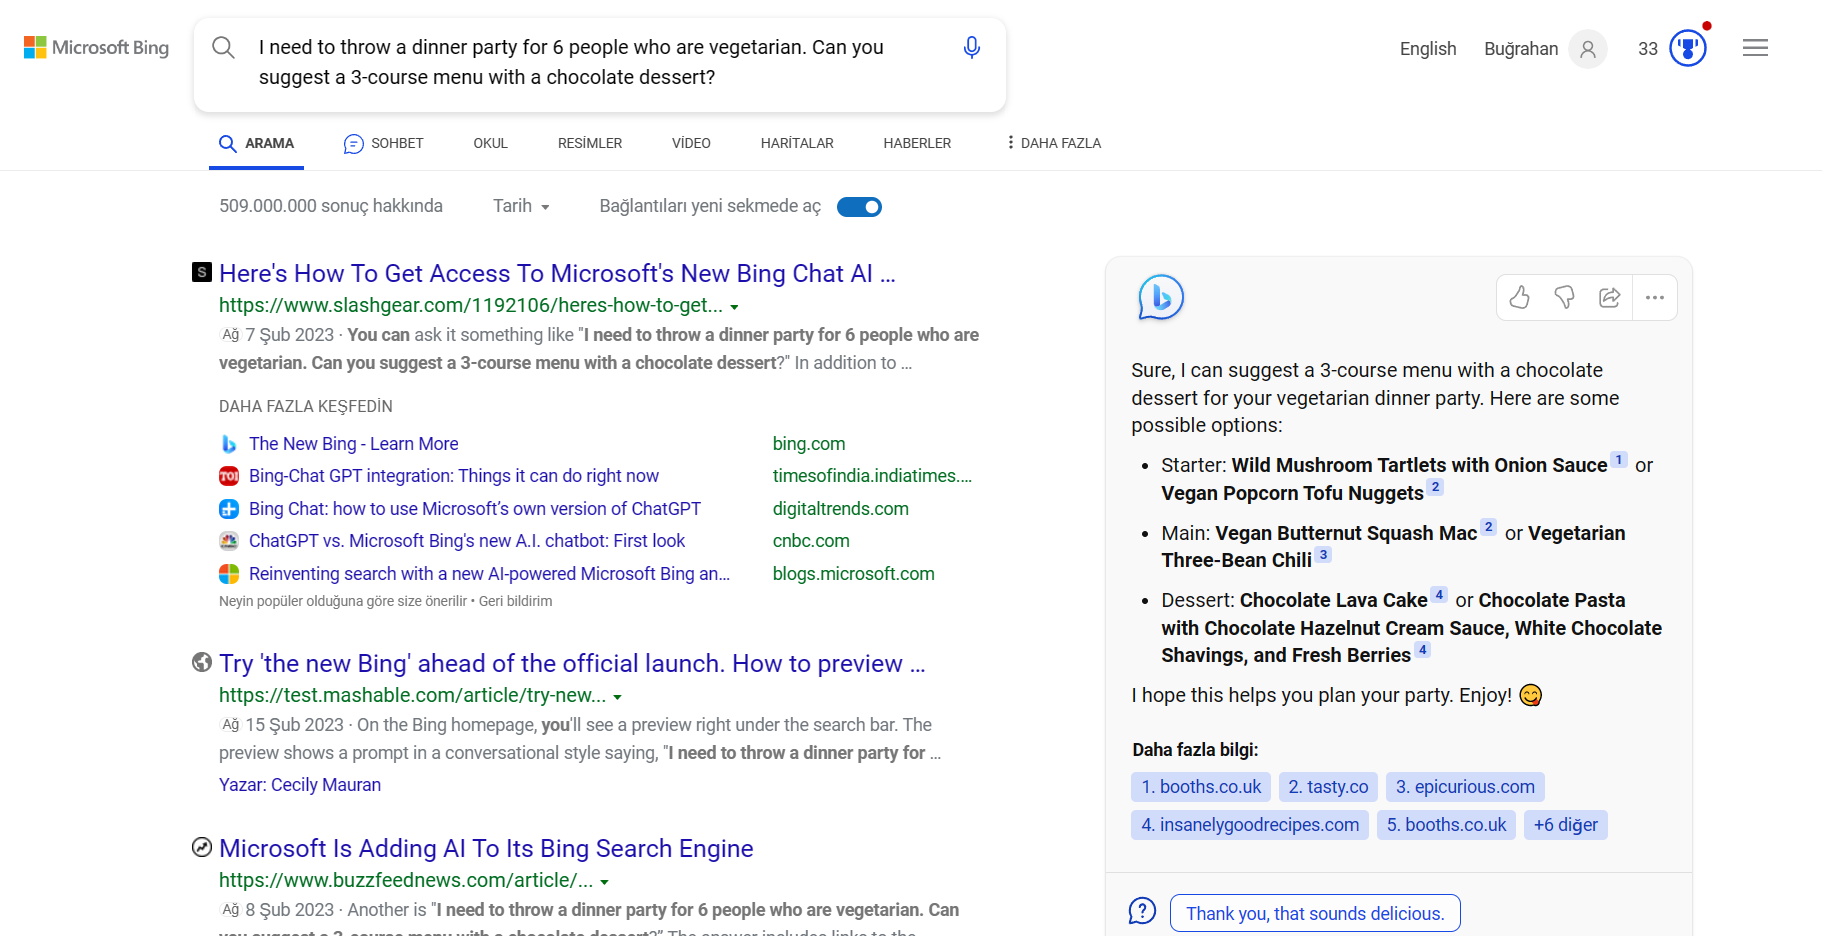
Task: Dislike the chat answer with thumbs down
Action: (1565, 297)
